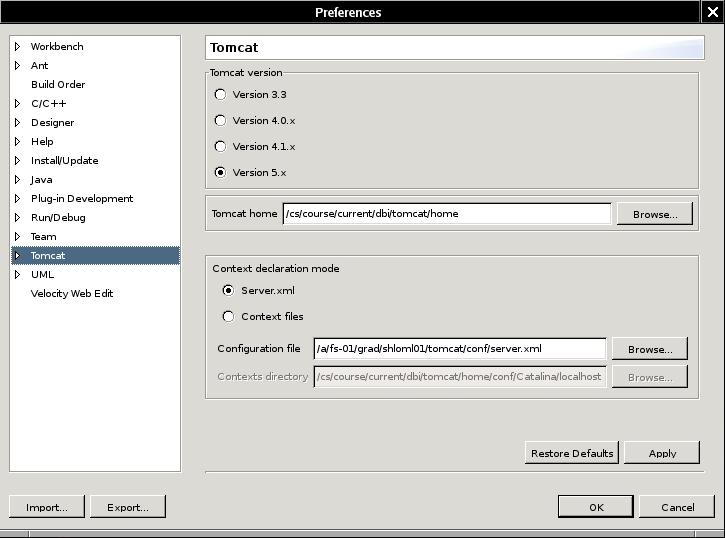
Task: Confirm preferences with the OK button
Action: [596, 507]
